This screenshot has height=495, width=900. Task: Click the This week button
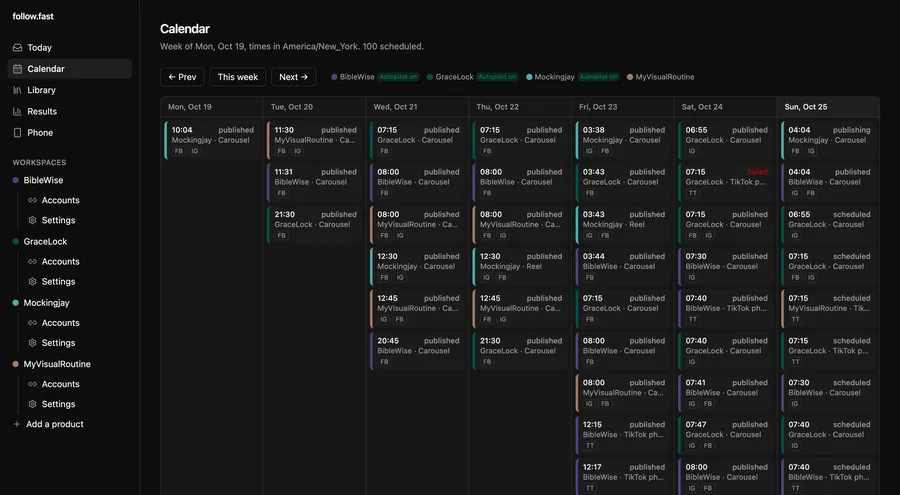coord(238,77)
